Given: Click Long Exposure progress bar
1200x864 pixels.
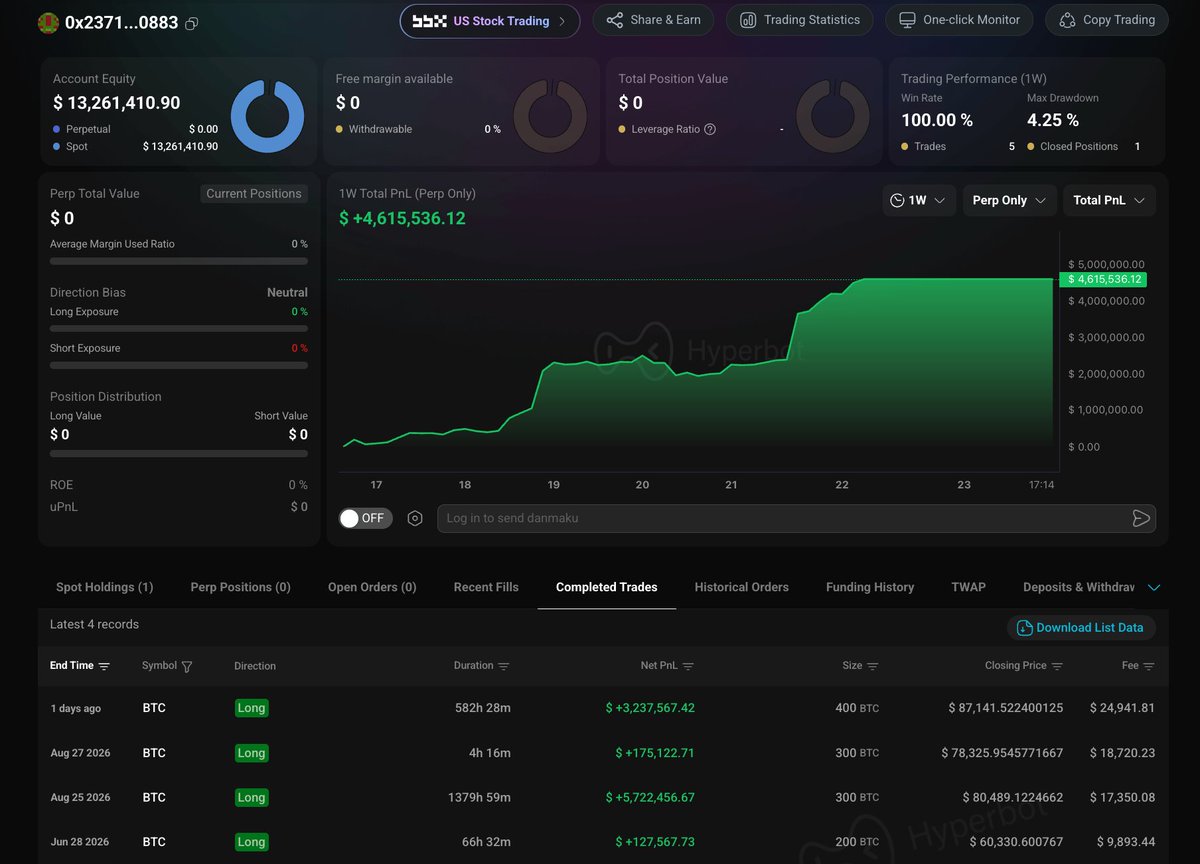Looking at the screenshot, I should (179, 328).
